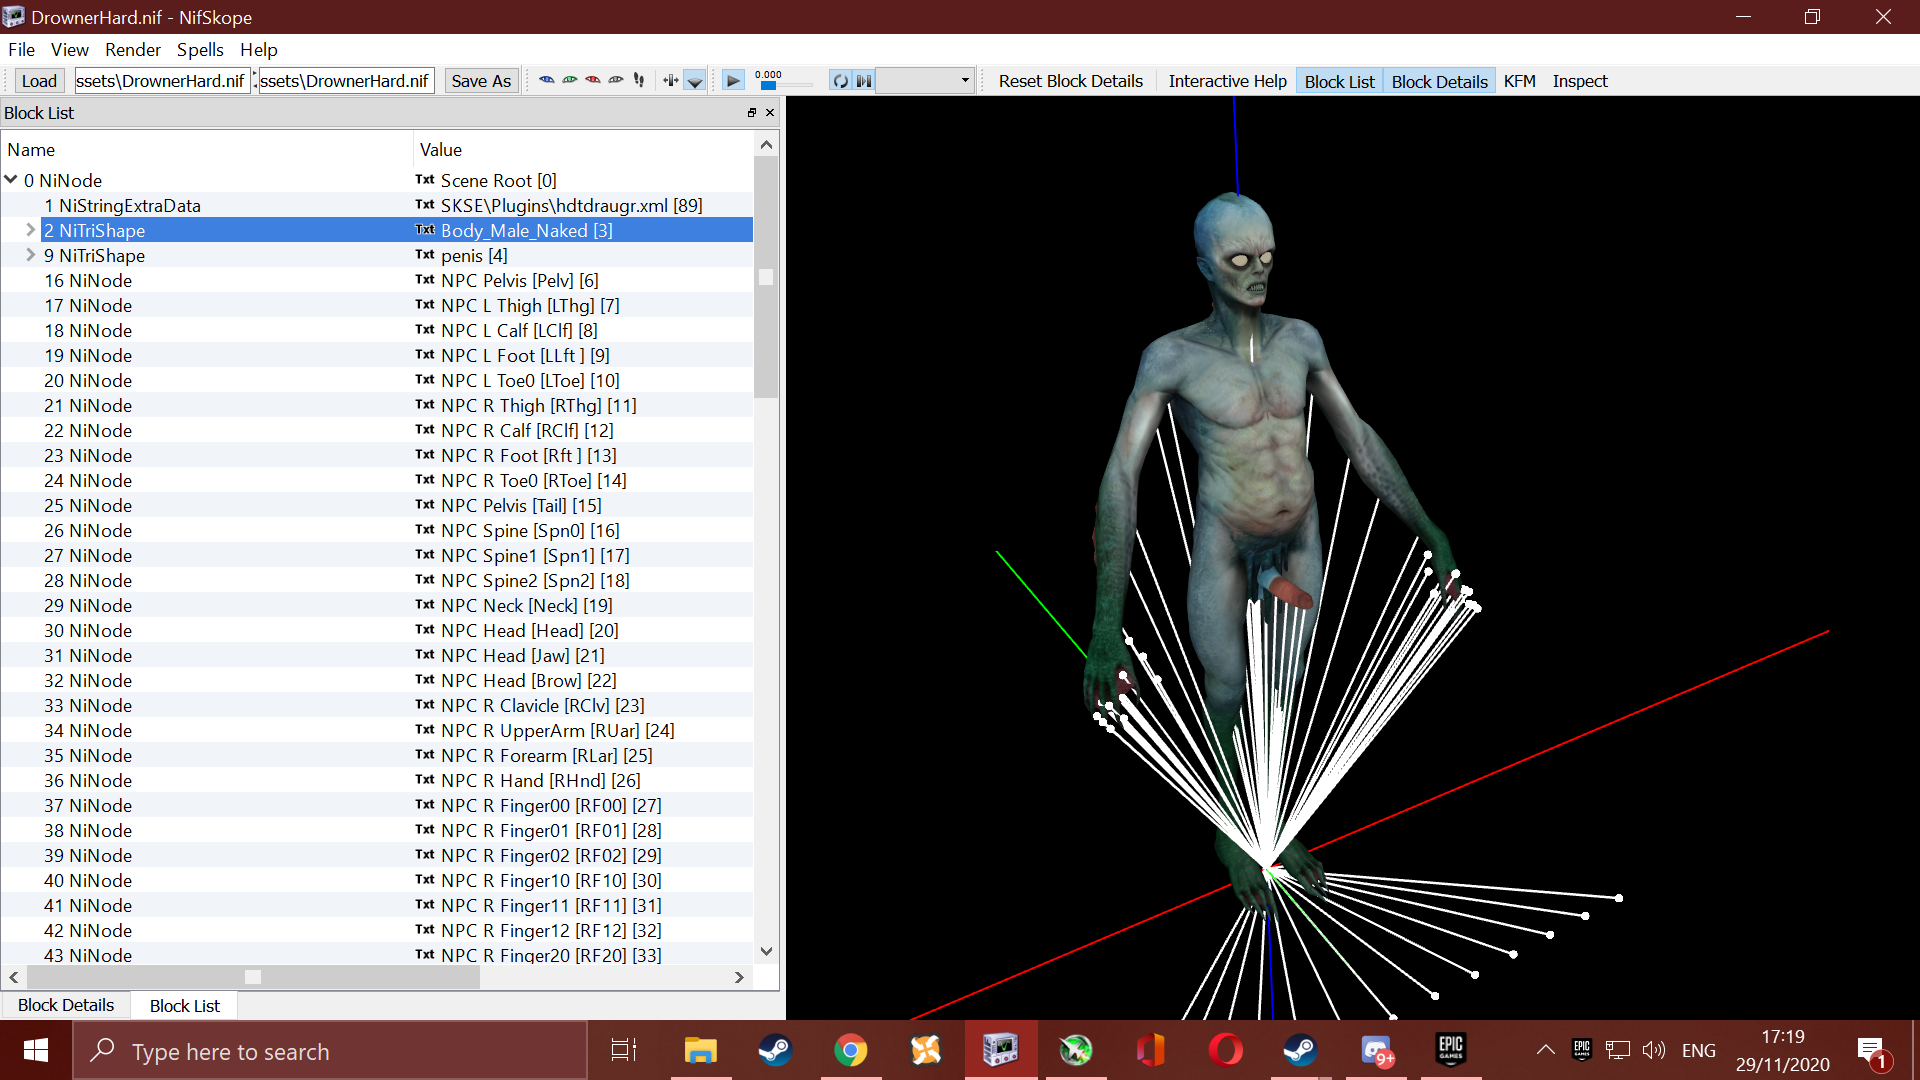
Task: Select the 1 NiStringExtraData row
Action: [377, 205]
